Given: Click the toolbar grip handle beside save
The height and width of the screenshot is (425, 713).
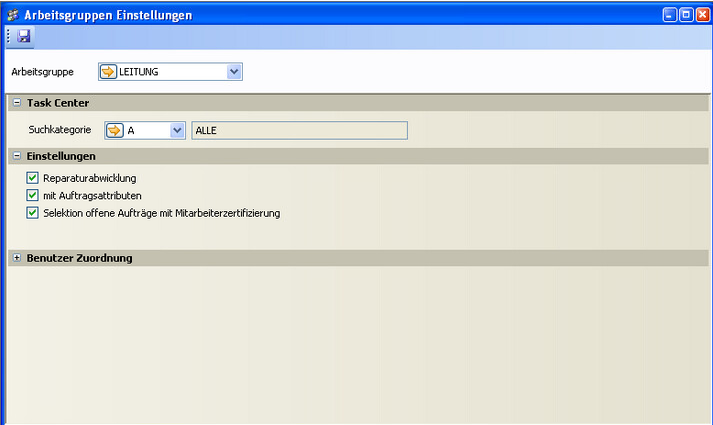Looking at the screenshot, I should (9, 36).
